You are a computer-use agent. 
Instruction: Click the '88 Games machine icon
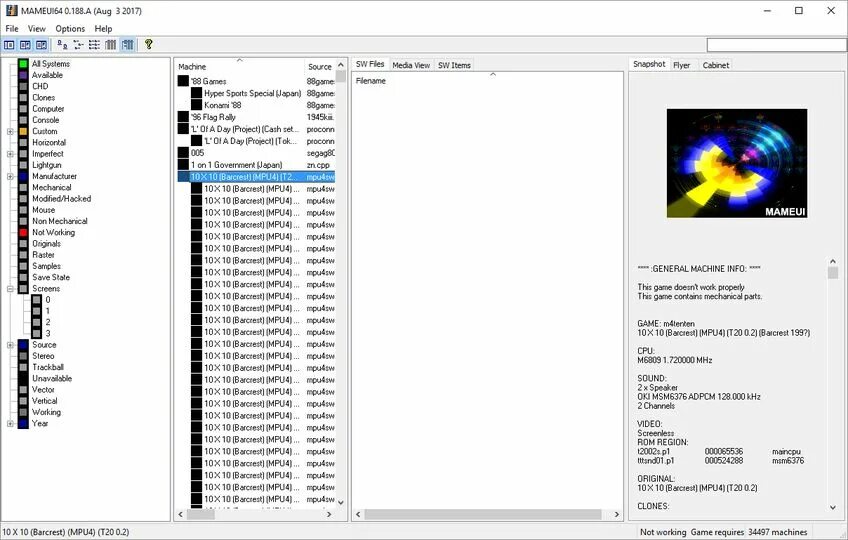pyautogui.click(x=183, y=81)
